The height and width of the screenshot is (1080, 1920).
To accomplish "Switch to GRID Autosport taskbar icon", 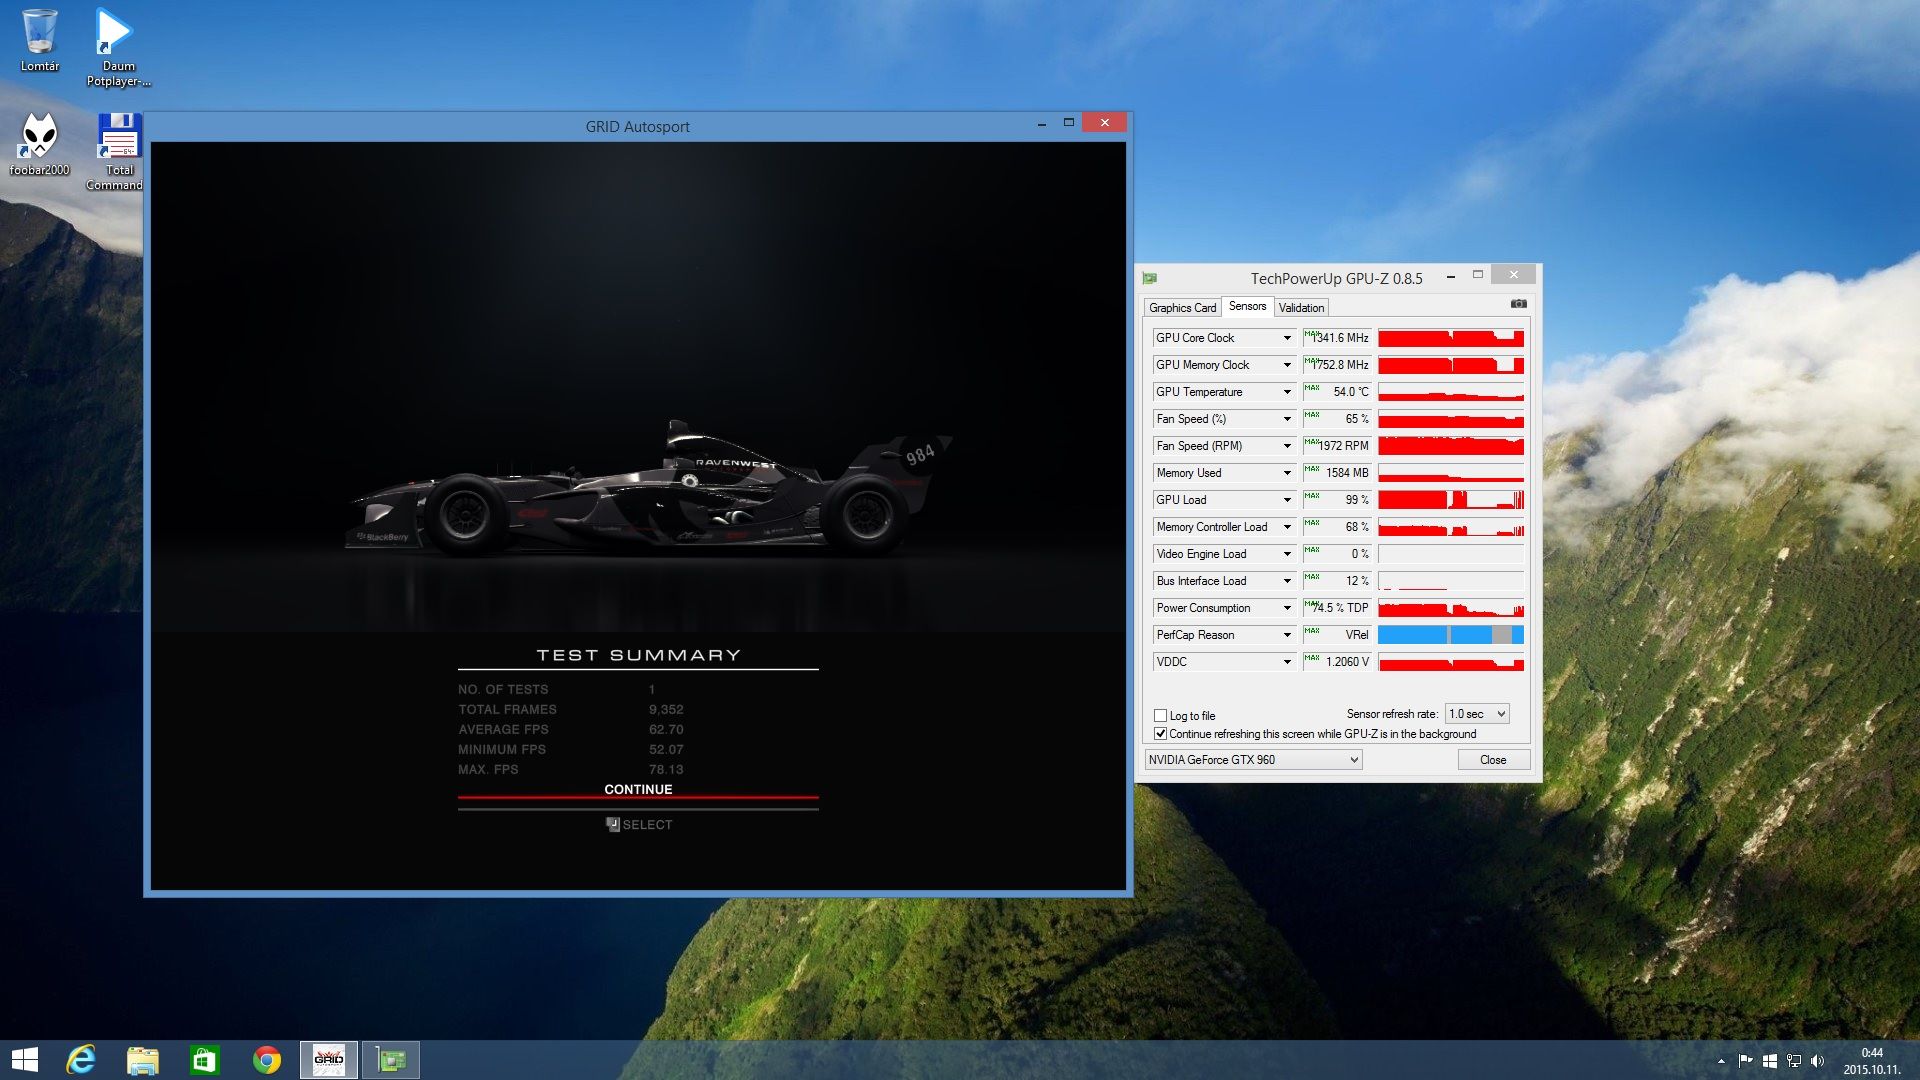I will click(329, 1059).
